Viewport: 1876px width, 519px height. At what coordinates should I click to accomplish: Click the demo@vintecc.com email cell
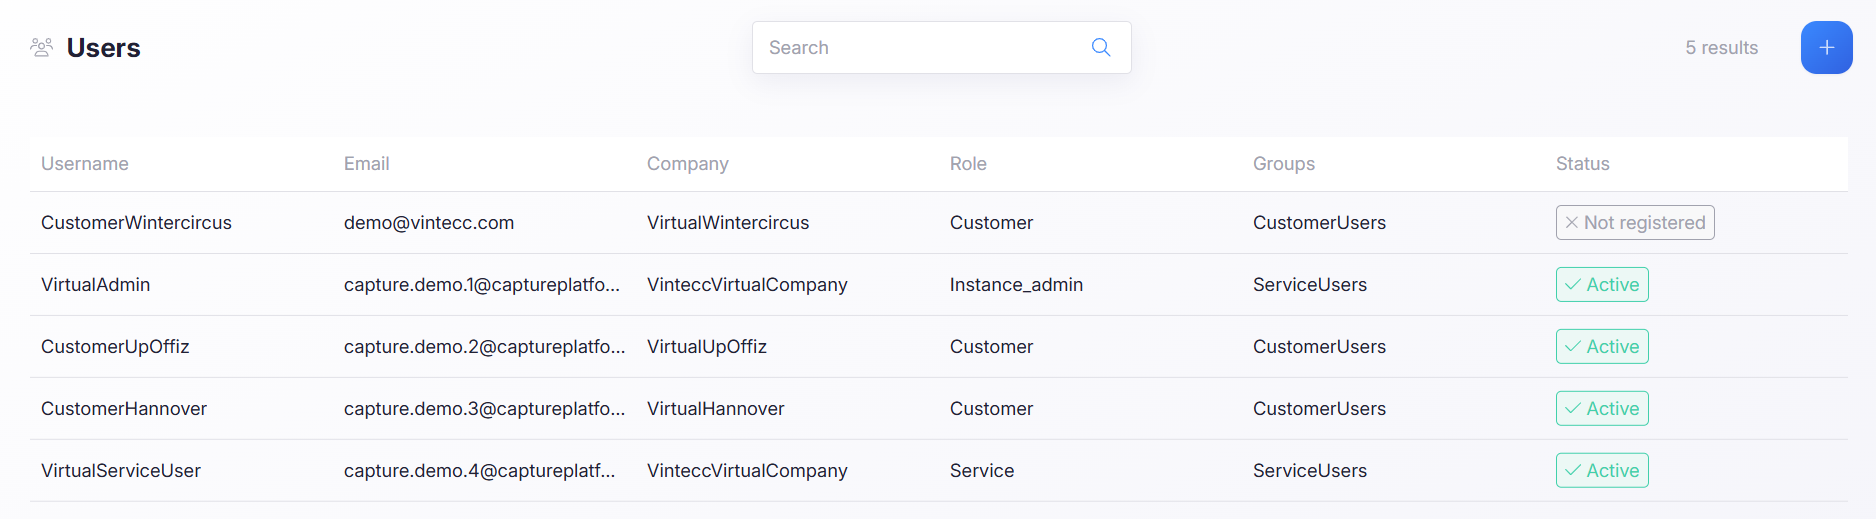(429, 223)
